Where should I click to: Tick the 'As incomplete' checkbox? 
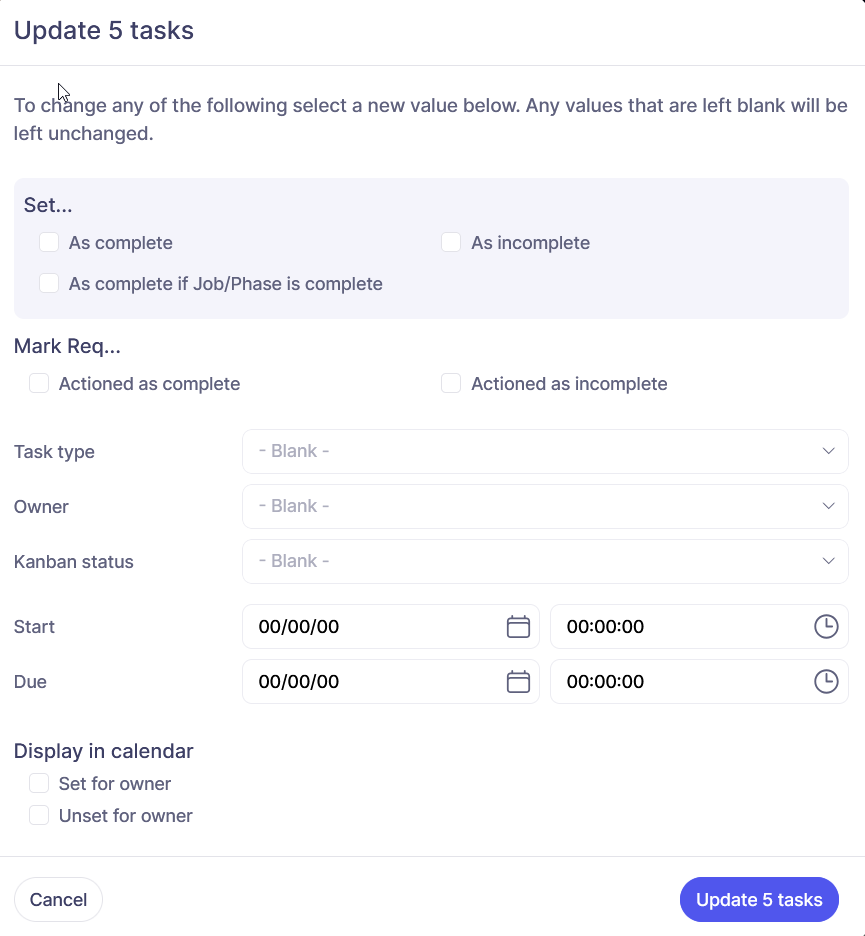451,243
